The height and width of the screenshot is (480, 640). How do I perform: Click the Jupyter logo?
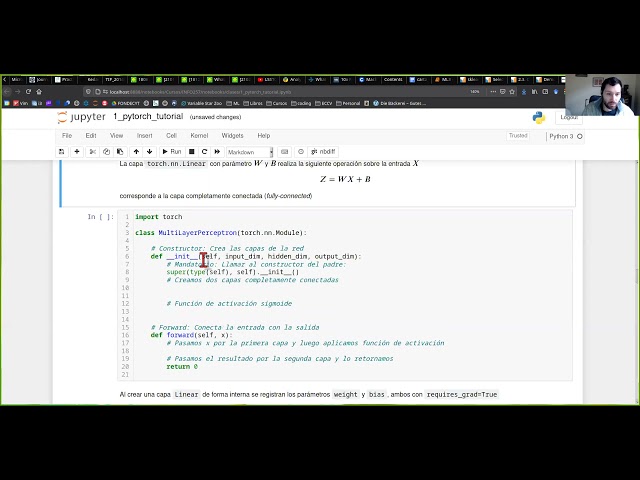click(x=82, y=117)
